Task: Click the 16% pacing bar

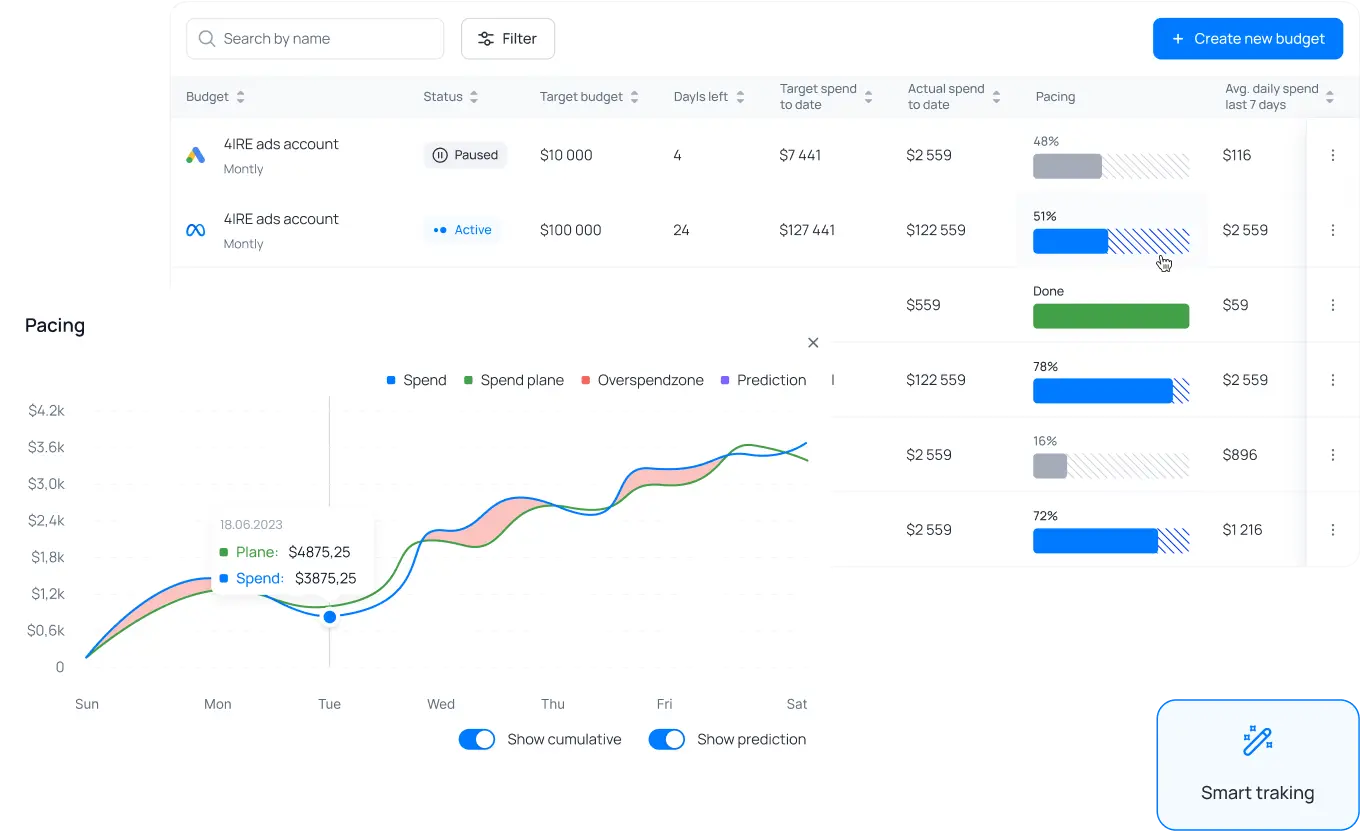Action: click(x=1111, y=466)
